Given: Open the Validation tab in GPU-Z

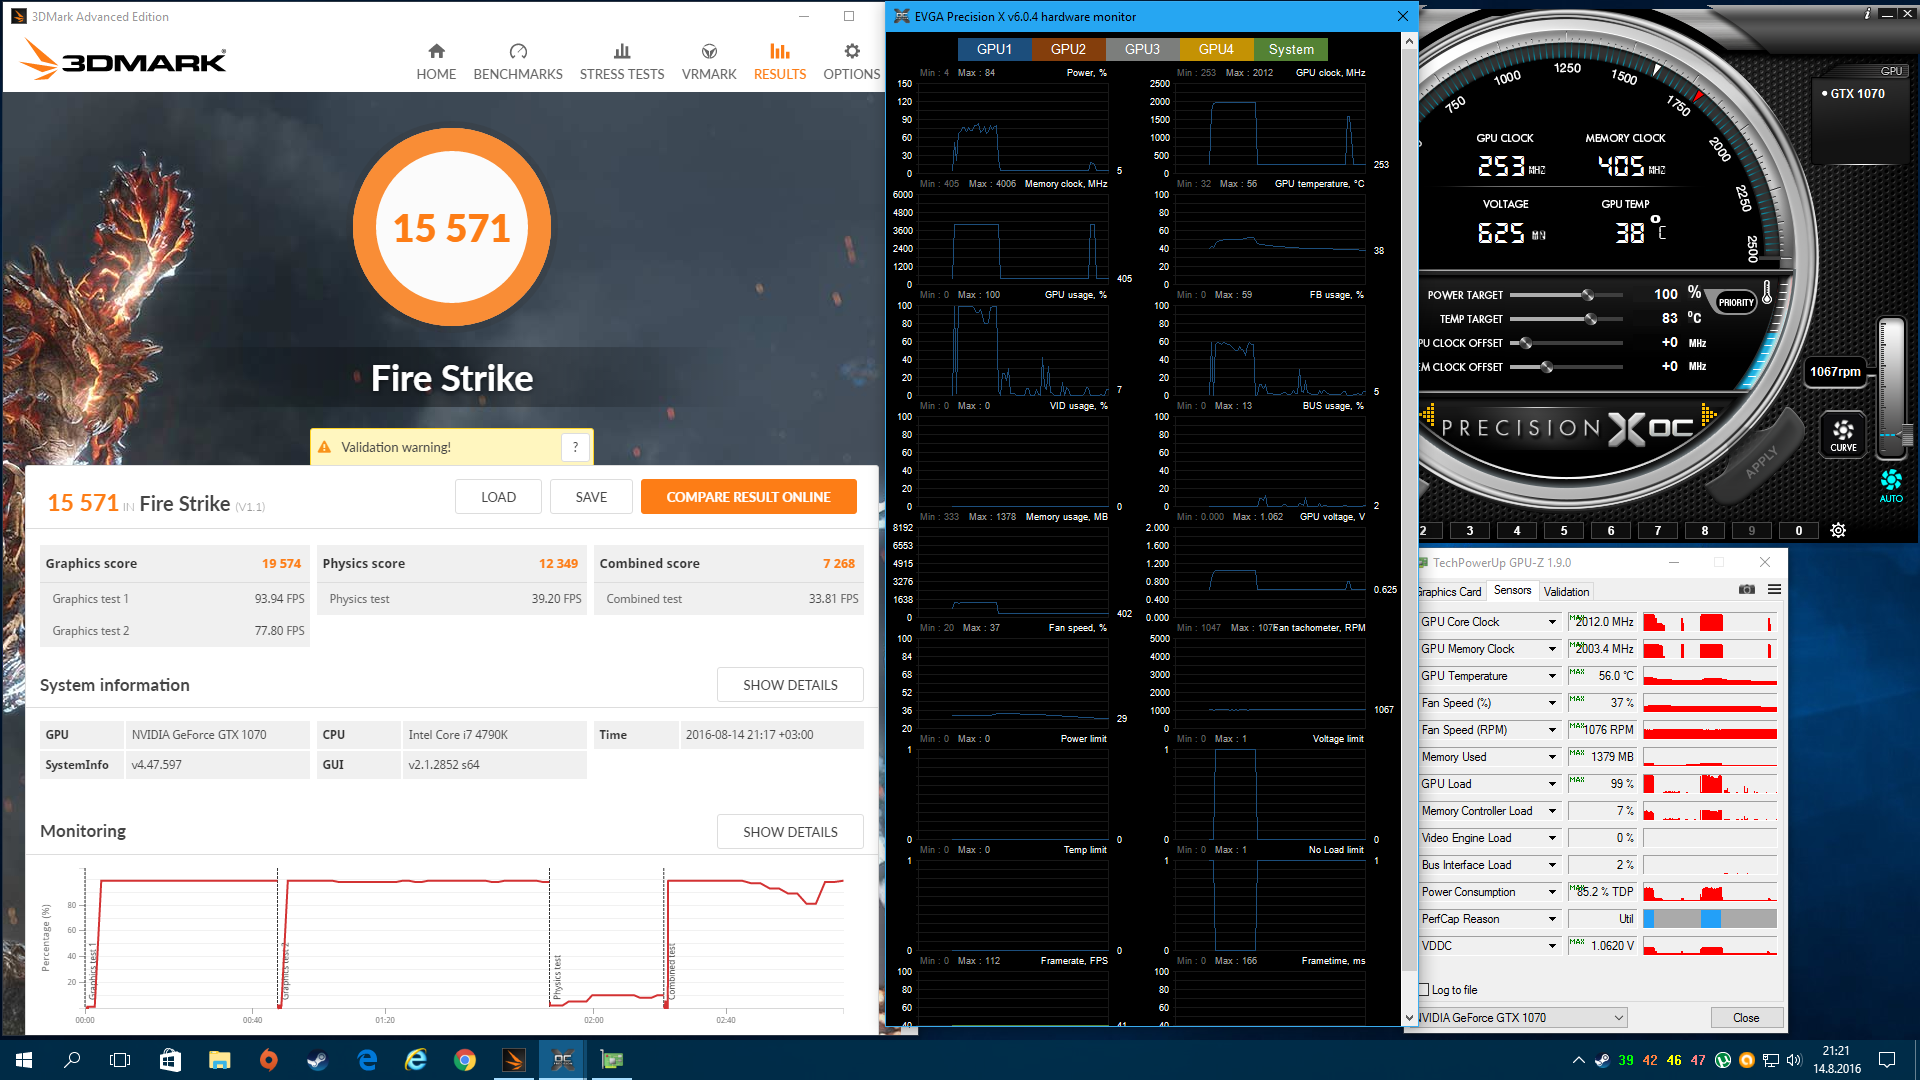Looking at the screenshot, I should point(1566,592).
